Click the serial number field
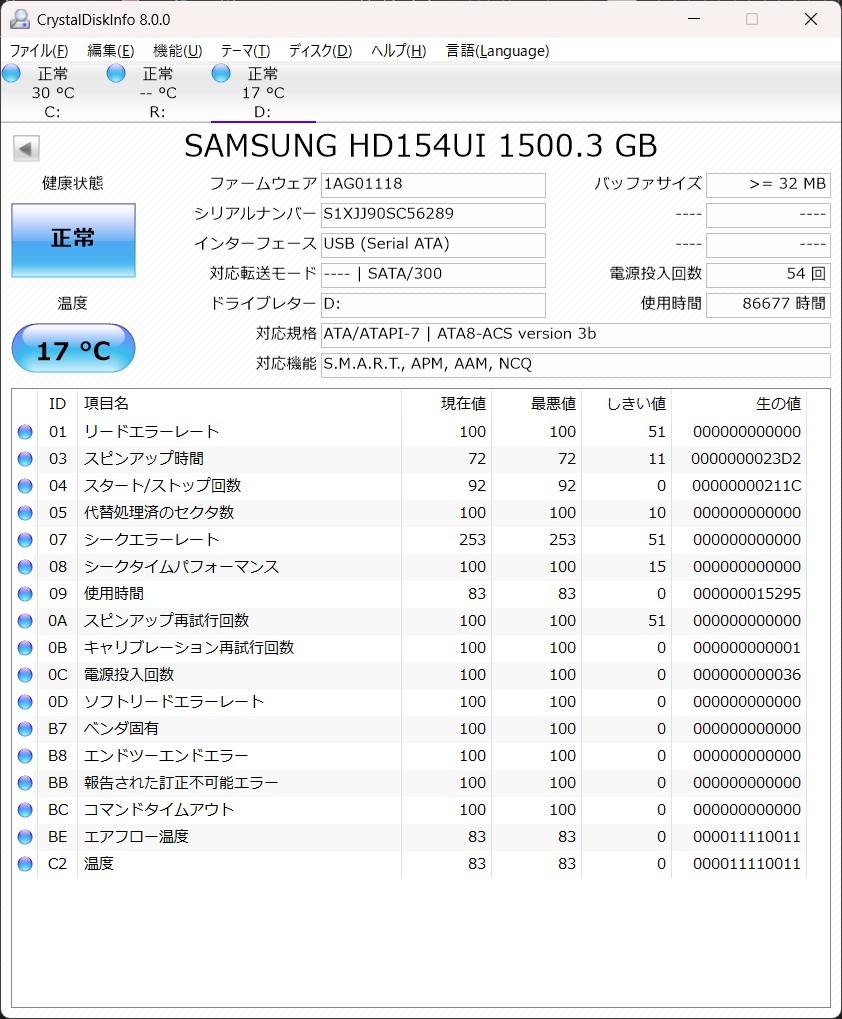 pyautogui.click(x=433, y=215)
